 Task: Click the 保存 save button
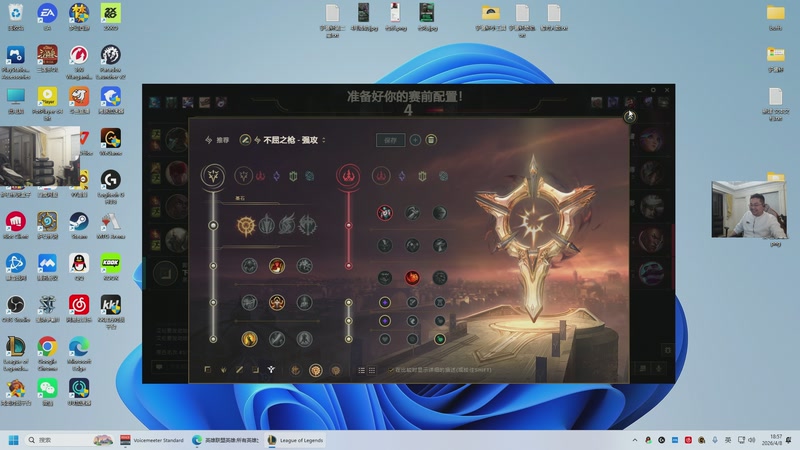(390, 140)
